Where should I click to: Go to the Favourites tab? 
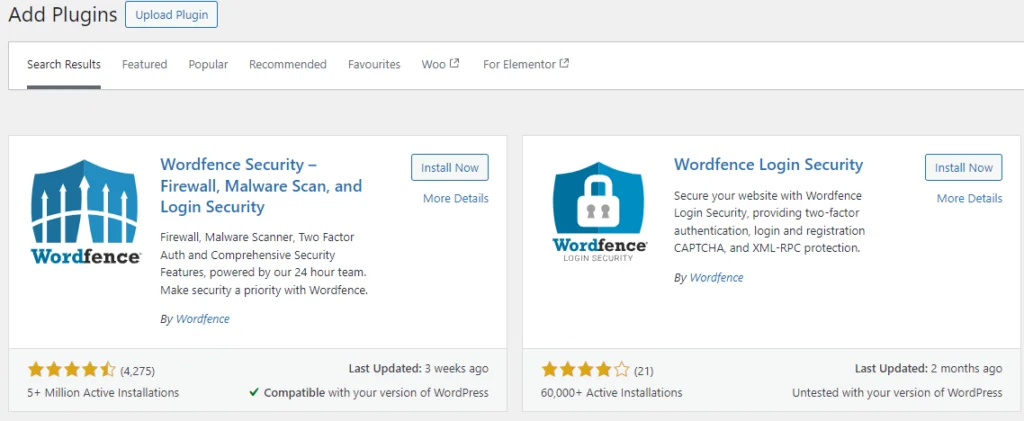[x=374, y=64]
